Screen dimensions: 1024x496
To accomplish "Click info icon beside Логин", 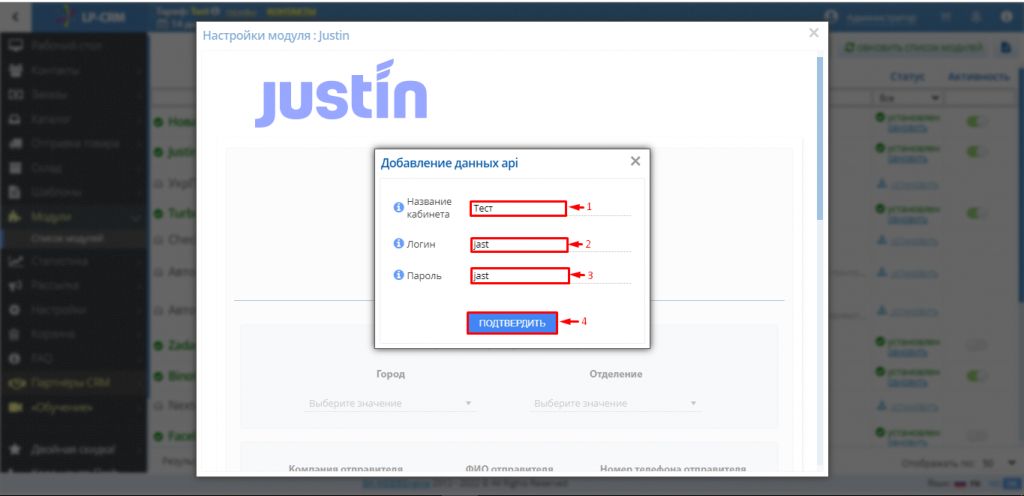I will coord(398,243).
